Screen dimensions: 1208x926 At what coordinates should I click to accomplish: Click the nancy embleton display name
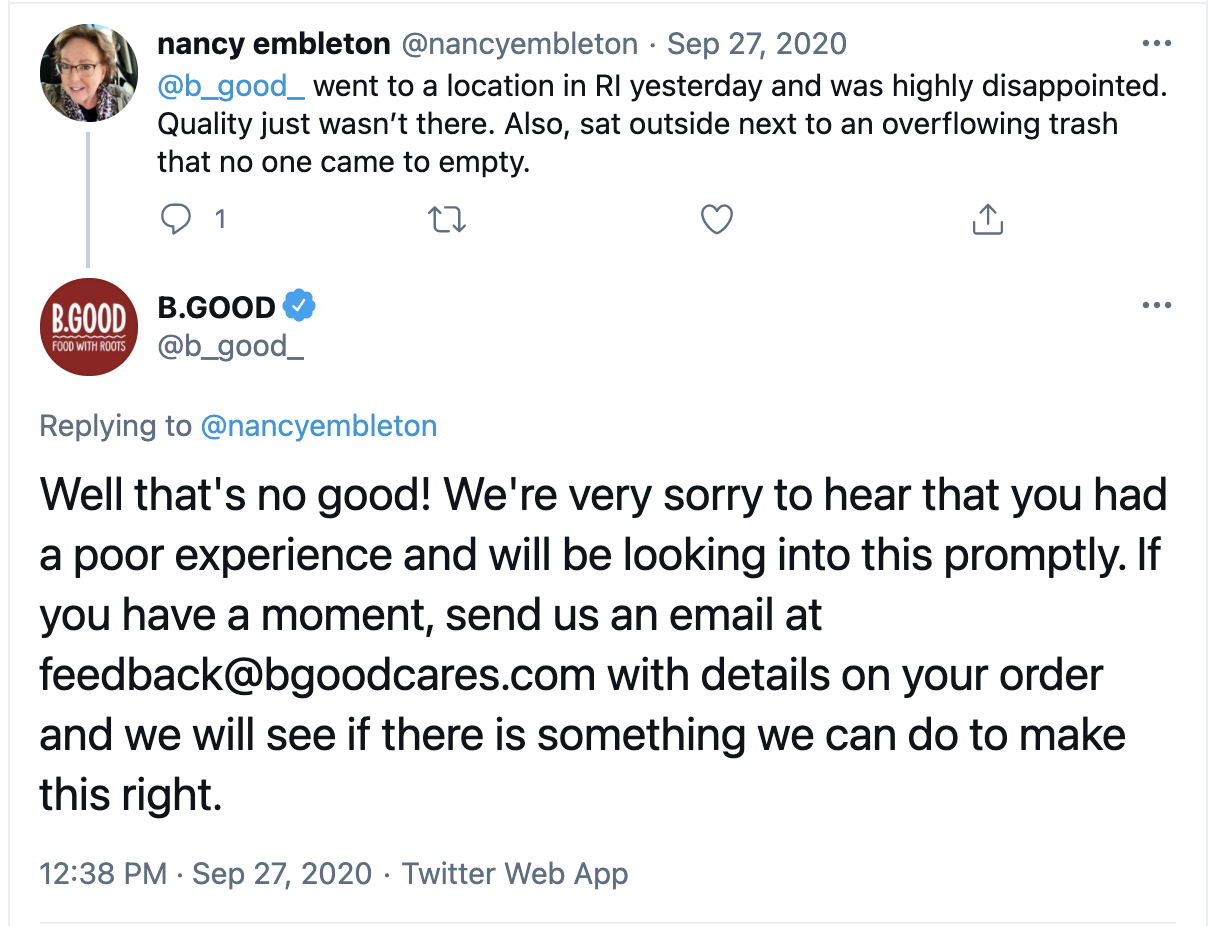[273, 44]
